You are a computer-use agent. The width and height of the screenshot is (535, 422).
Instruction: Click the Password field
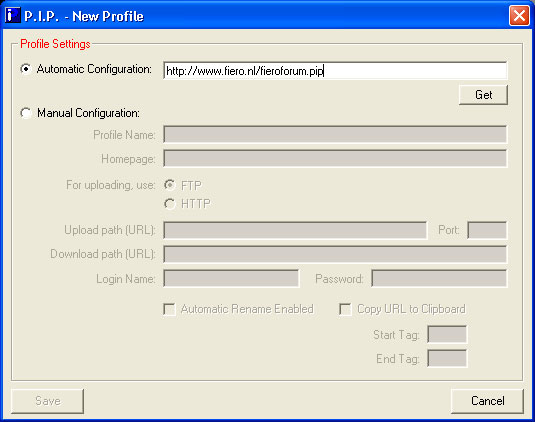(439, 278)
